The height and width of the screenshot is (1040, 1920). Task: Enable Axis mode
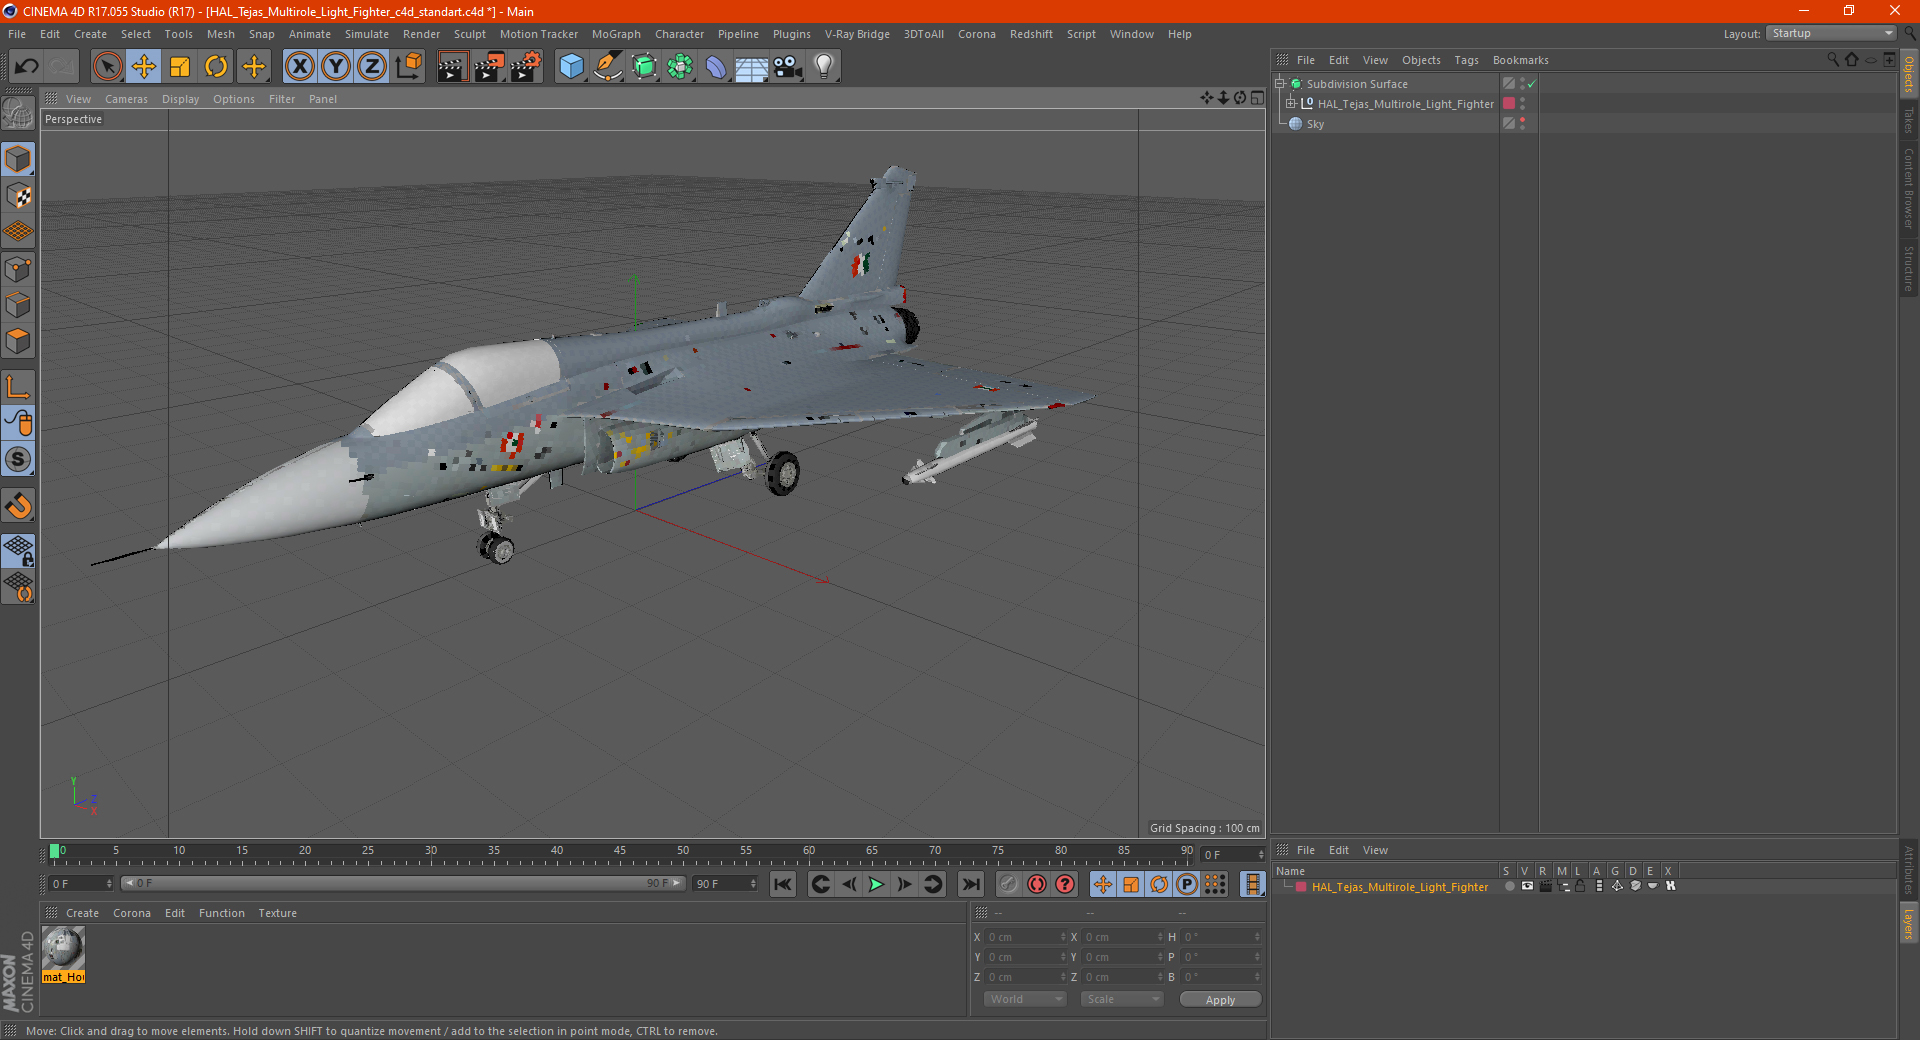tap(18, 386)
